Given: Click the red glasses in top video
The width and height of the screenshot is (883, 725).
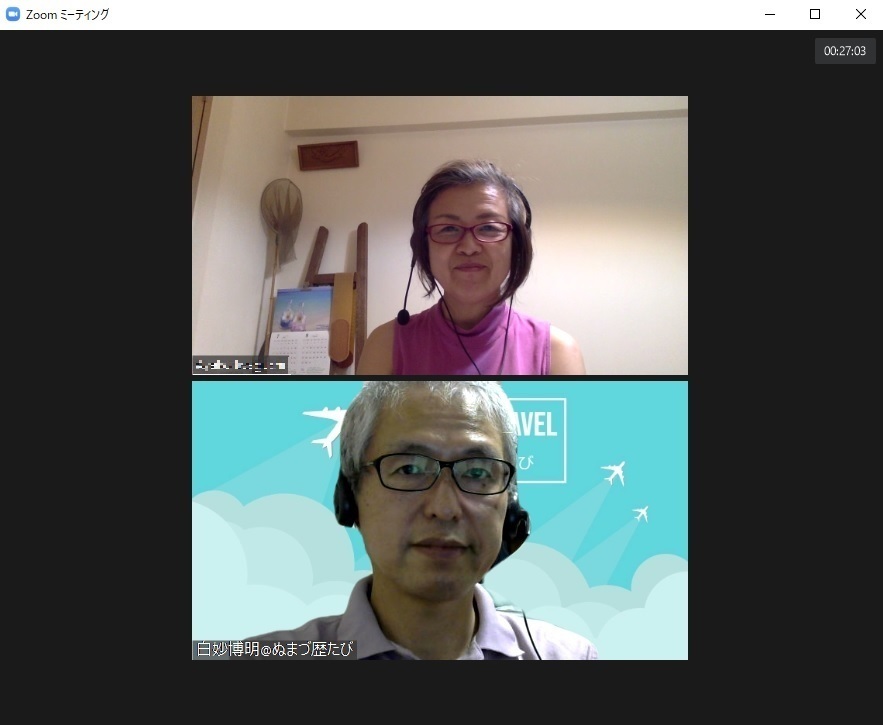Looking at the screenshot, I should pos(469,232).
